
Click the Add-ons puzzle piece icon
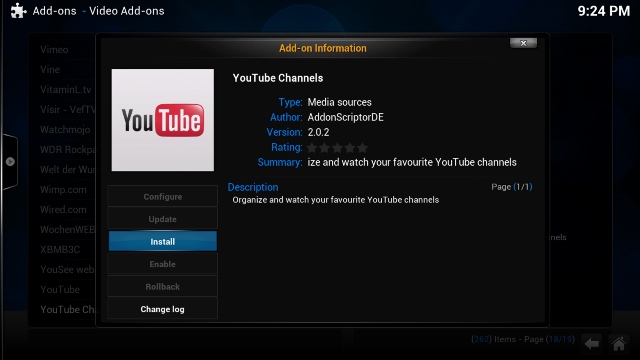coord(18,11)
